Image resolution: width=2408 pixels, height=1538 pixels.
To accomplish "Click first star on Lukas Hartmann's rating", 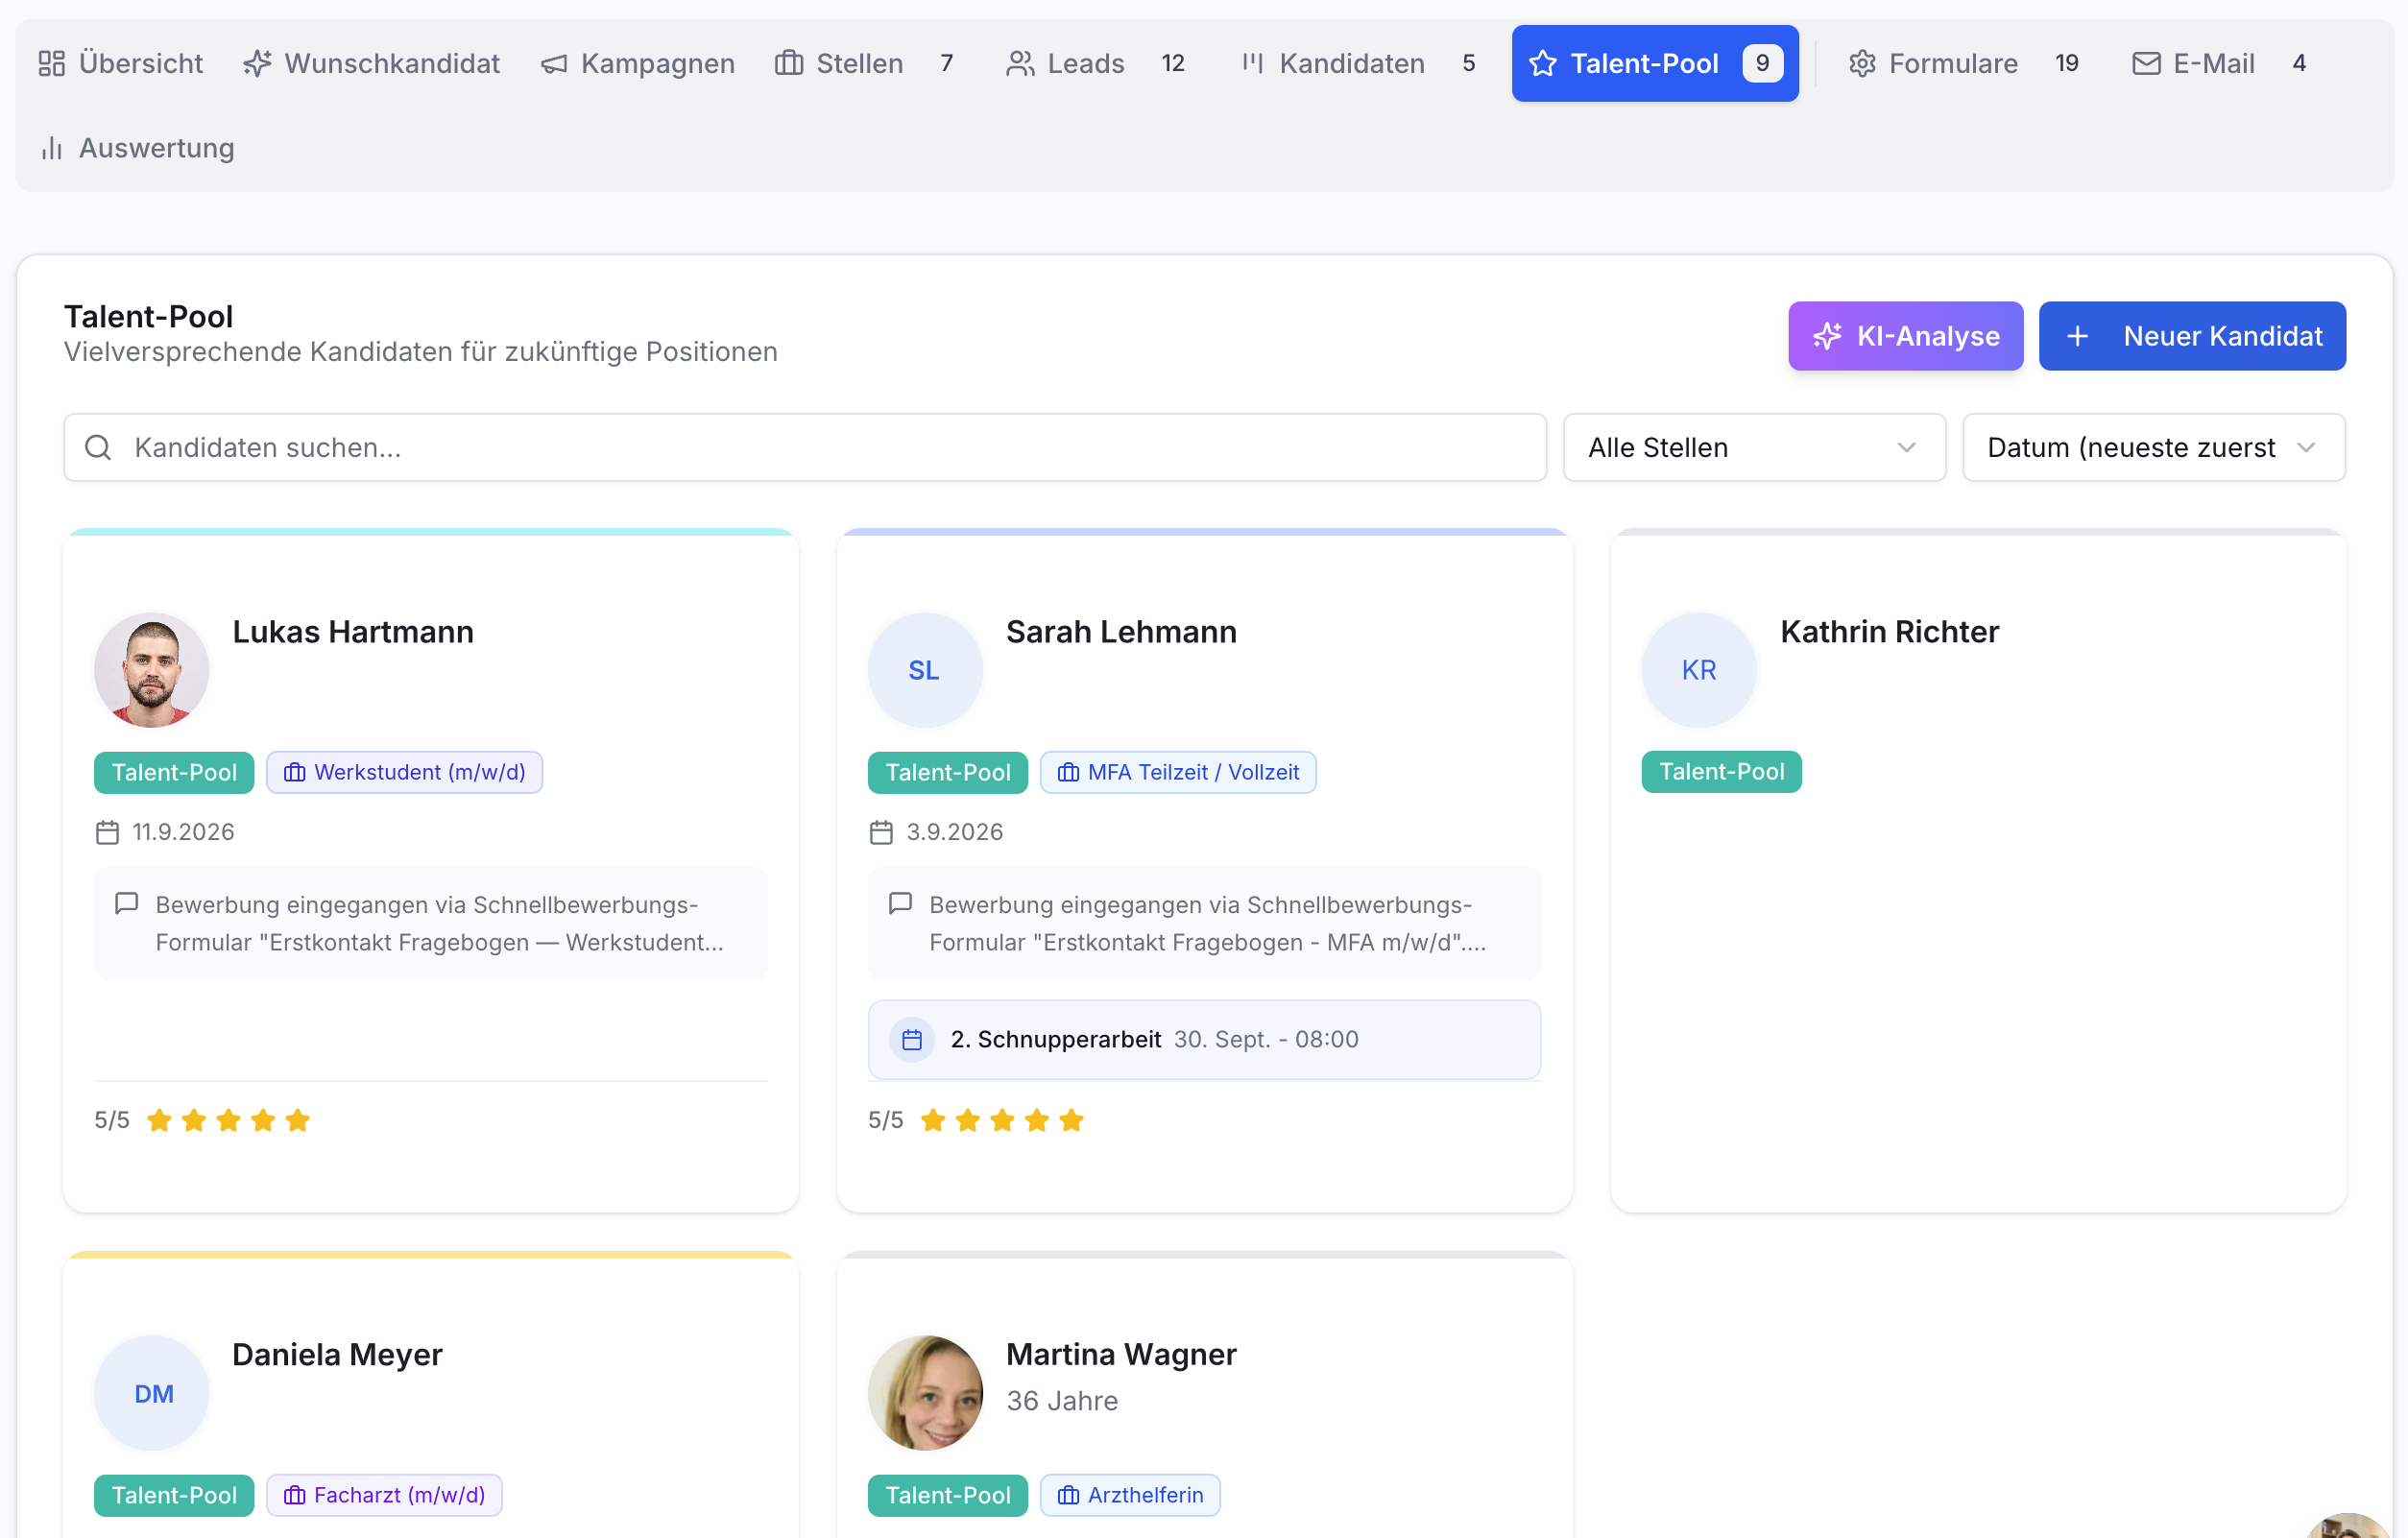I will (159, 1120).
